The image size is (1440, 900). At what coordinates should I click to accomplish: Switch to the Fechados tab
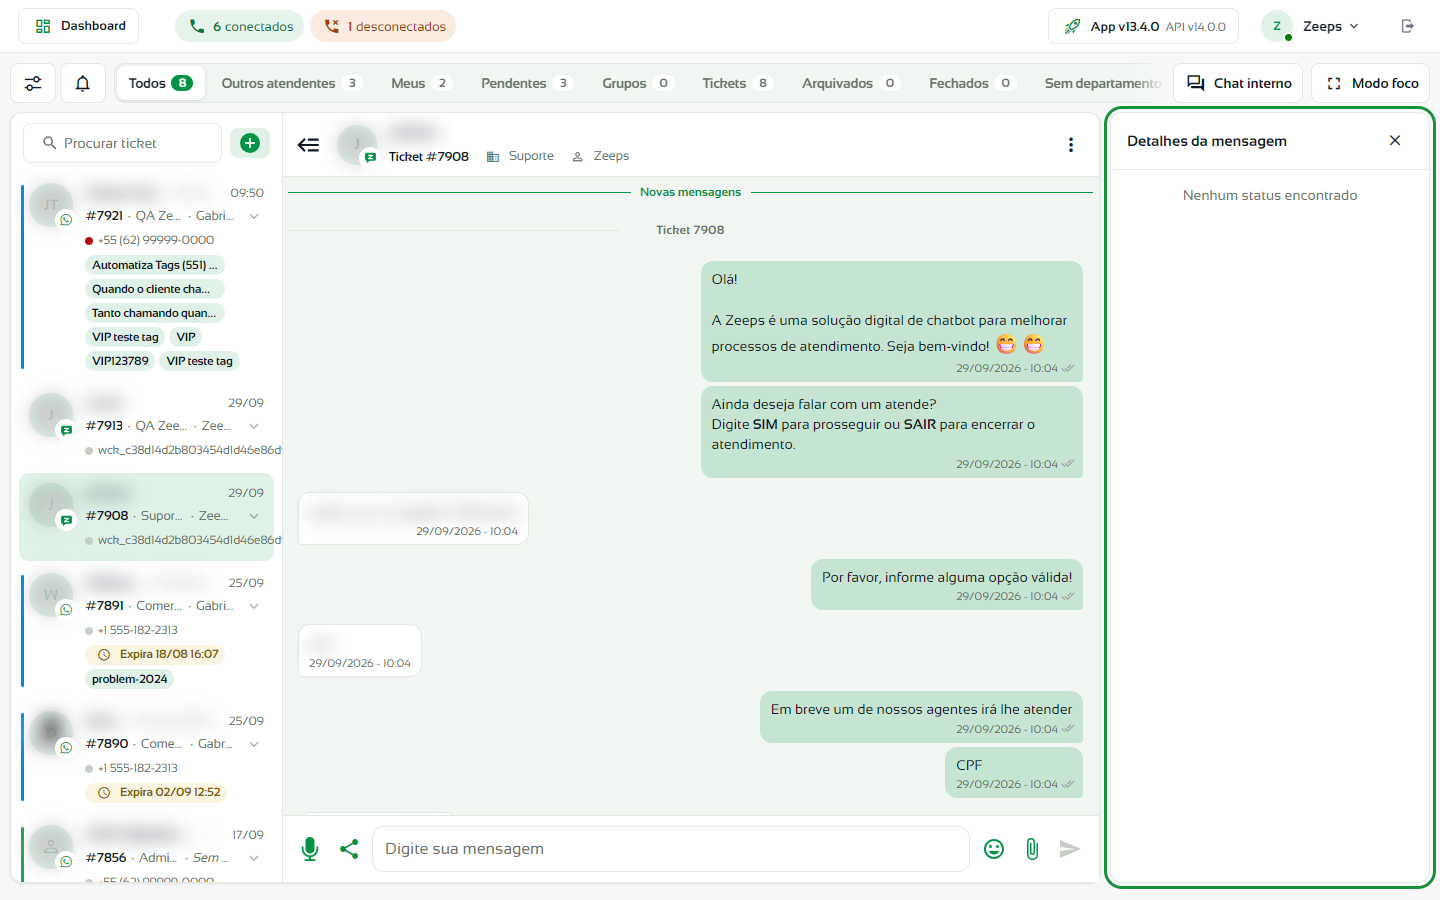point(972,83)
